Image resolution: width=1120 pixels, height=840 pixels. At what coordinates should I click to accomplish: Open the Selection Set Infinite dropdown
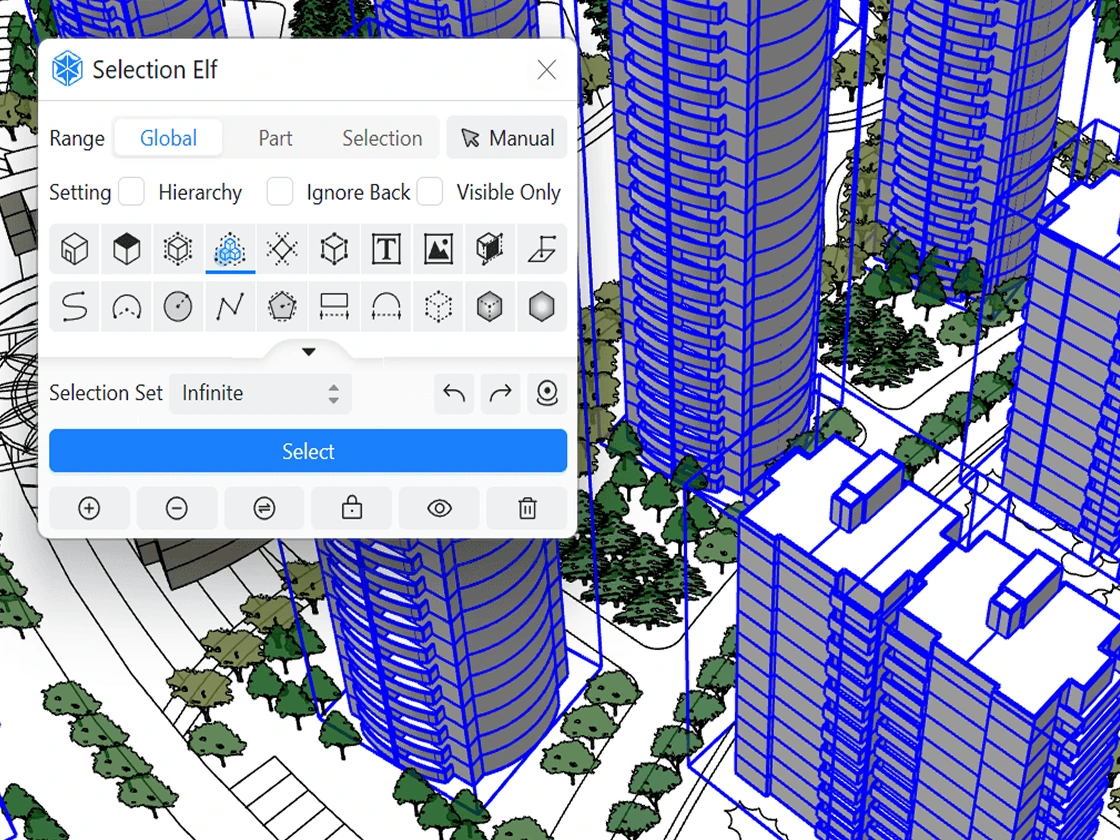tap(260, 394)
